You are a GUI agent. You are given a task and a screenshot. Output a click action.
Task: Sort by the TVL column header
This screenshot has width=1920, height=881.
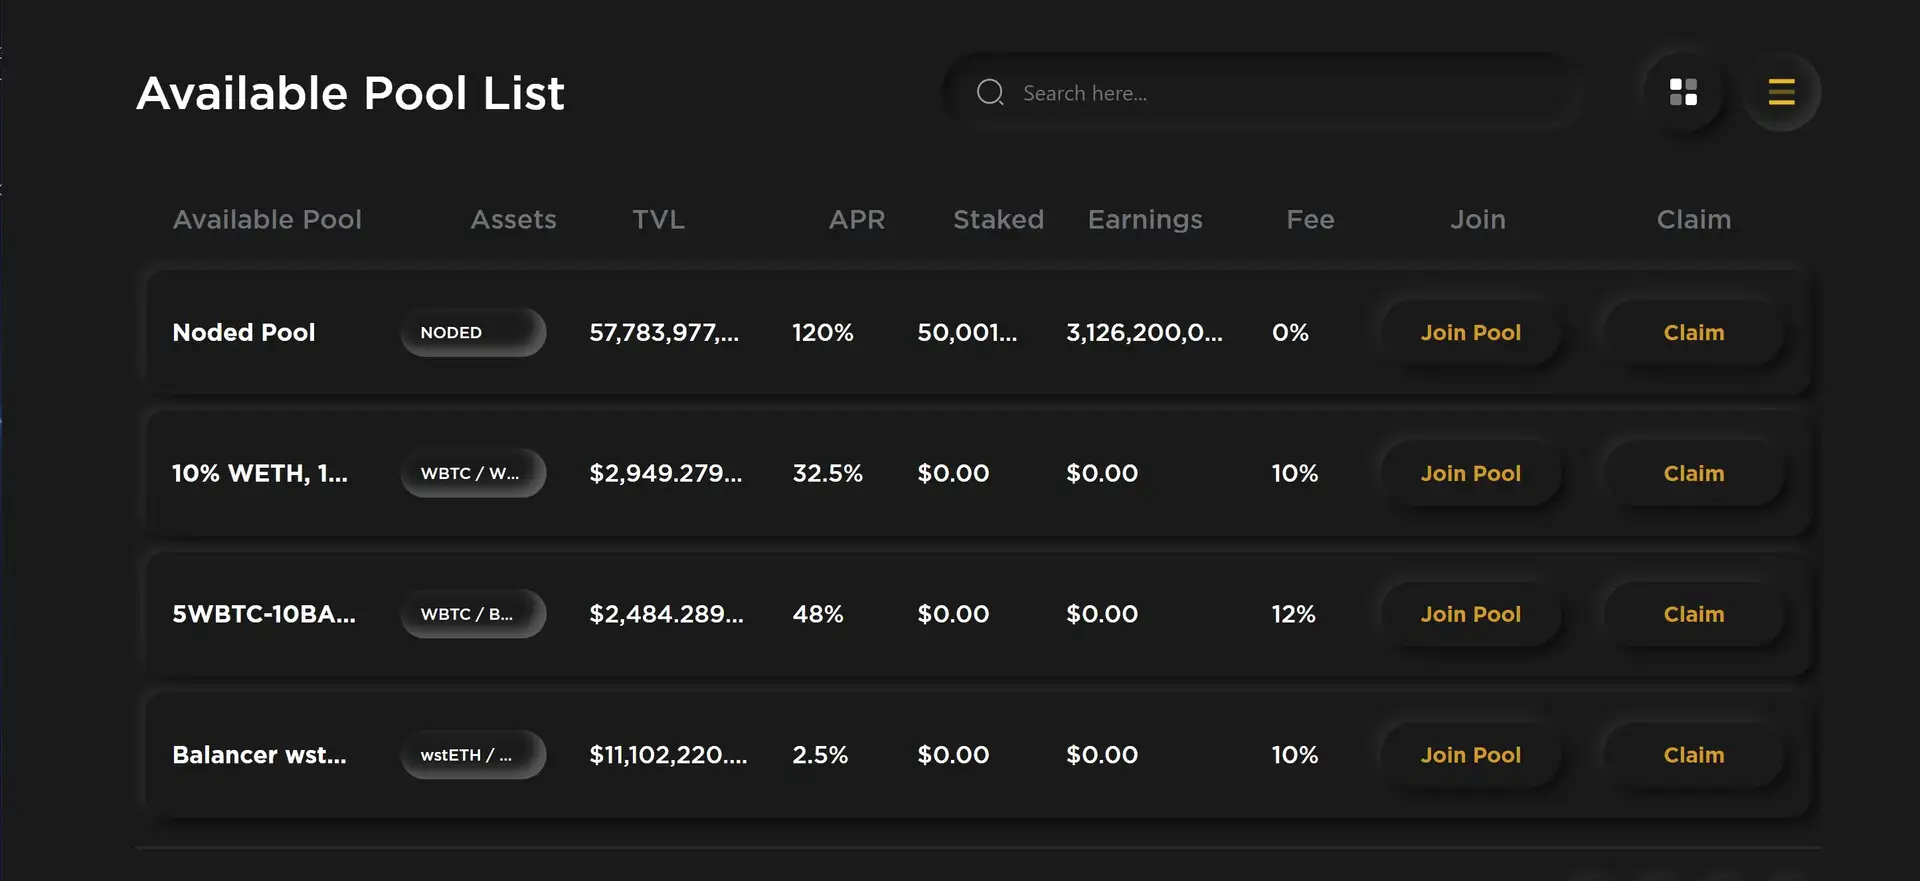(658, 220)
